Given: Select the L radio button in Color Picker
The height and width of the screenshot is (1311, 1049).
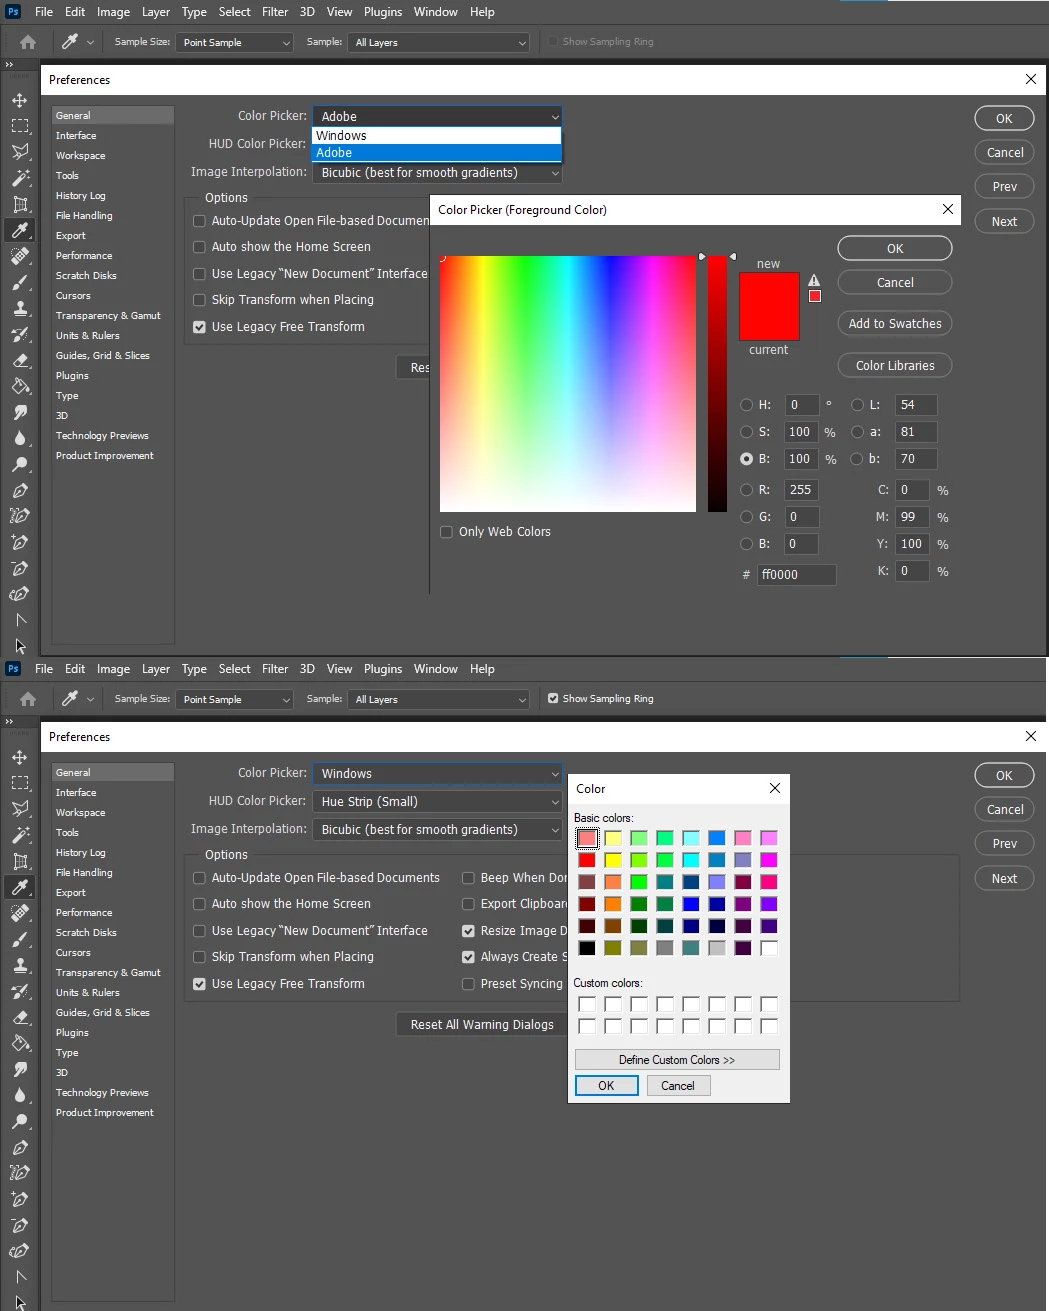Looking at the screenshot, I should click(x=857, y=405).
